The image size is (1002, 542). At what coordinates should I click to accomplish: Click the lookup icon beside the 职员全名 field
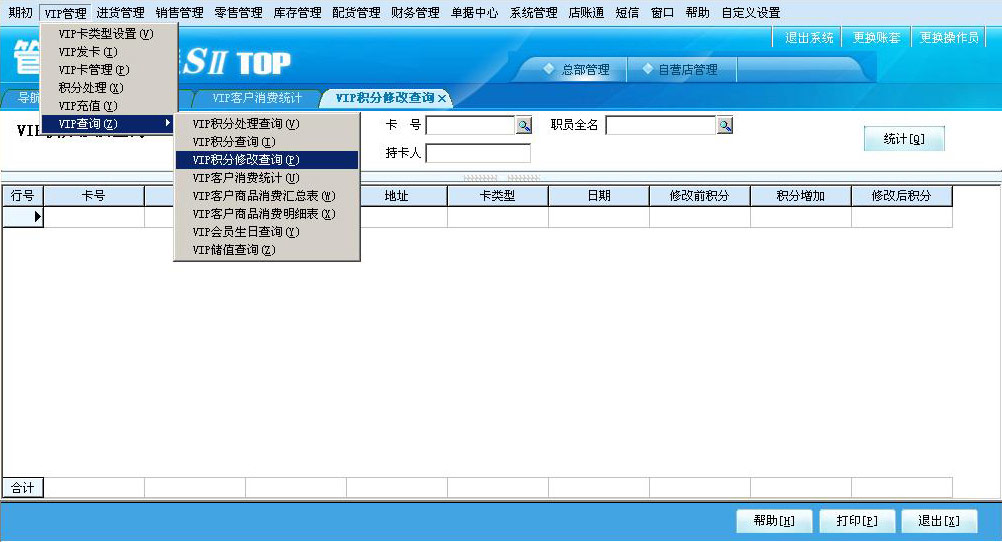click(725, 125)
